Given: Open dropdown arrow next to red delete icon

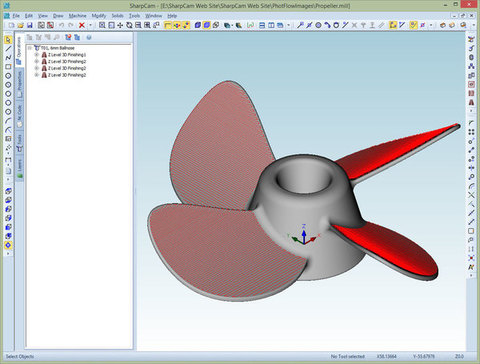Looking at the screenshot, I should coord(90,25).
